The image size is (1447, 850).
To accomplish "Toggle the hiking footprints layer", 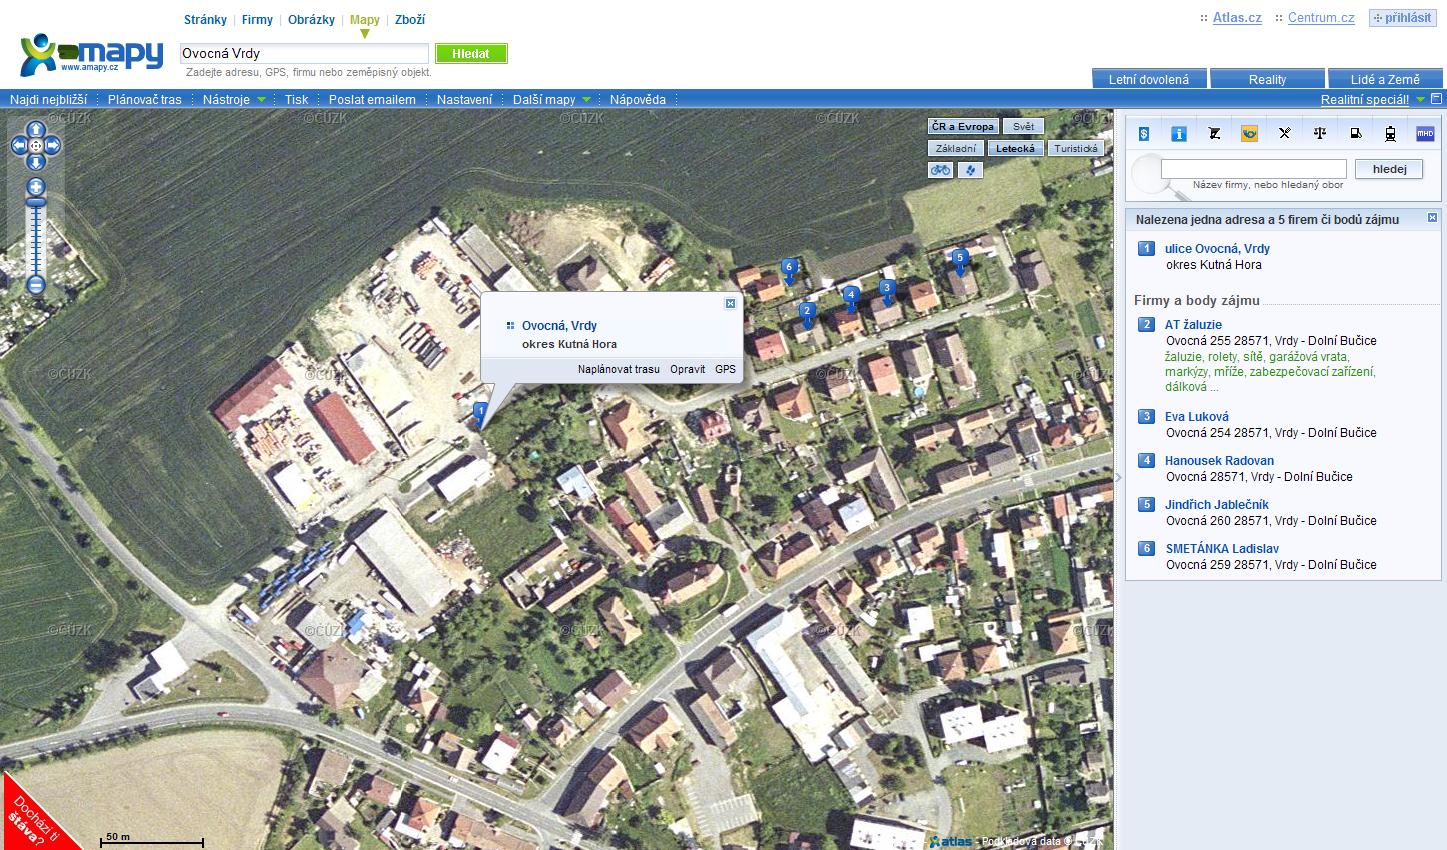I will click(970, 170).
